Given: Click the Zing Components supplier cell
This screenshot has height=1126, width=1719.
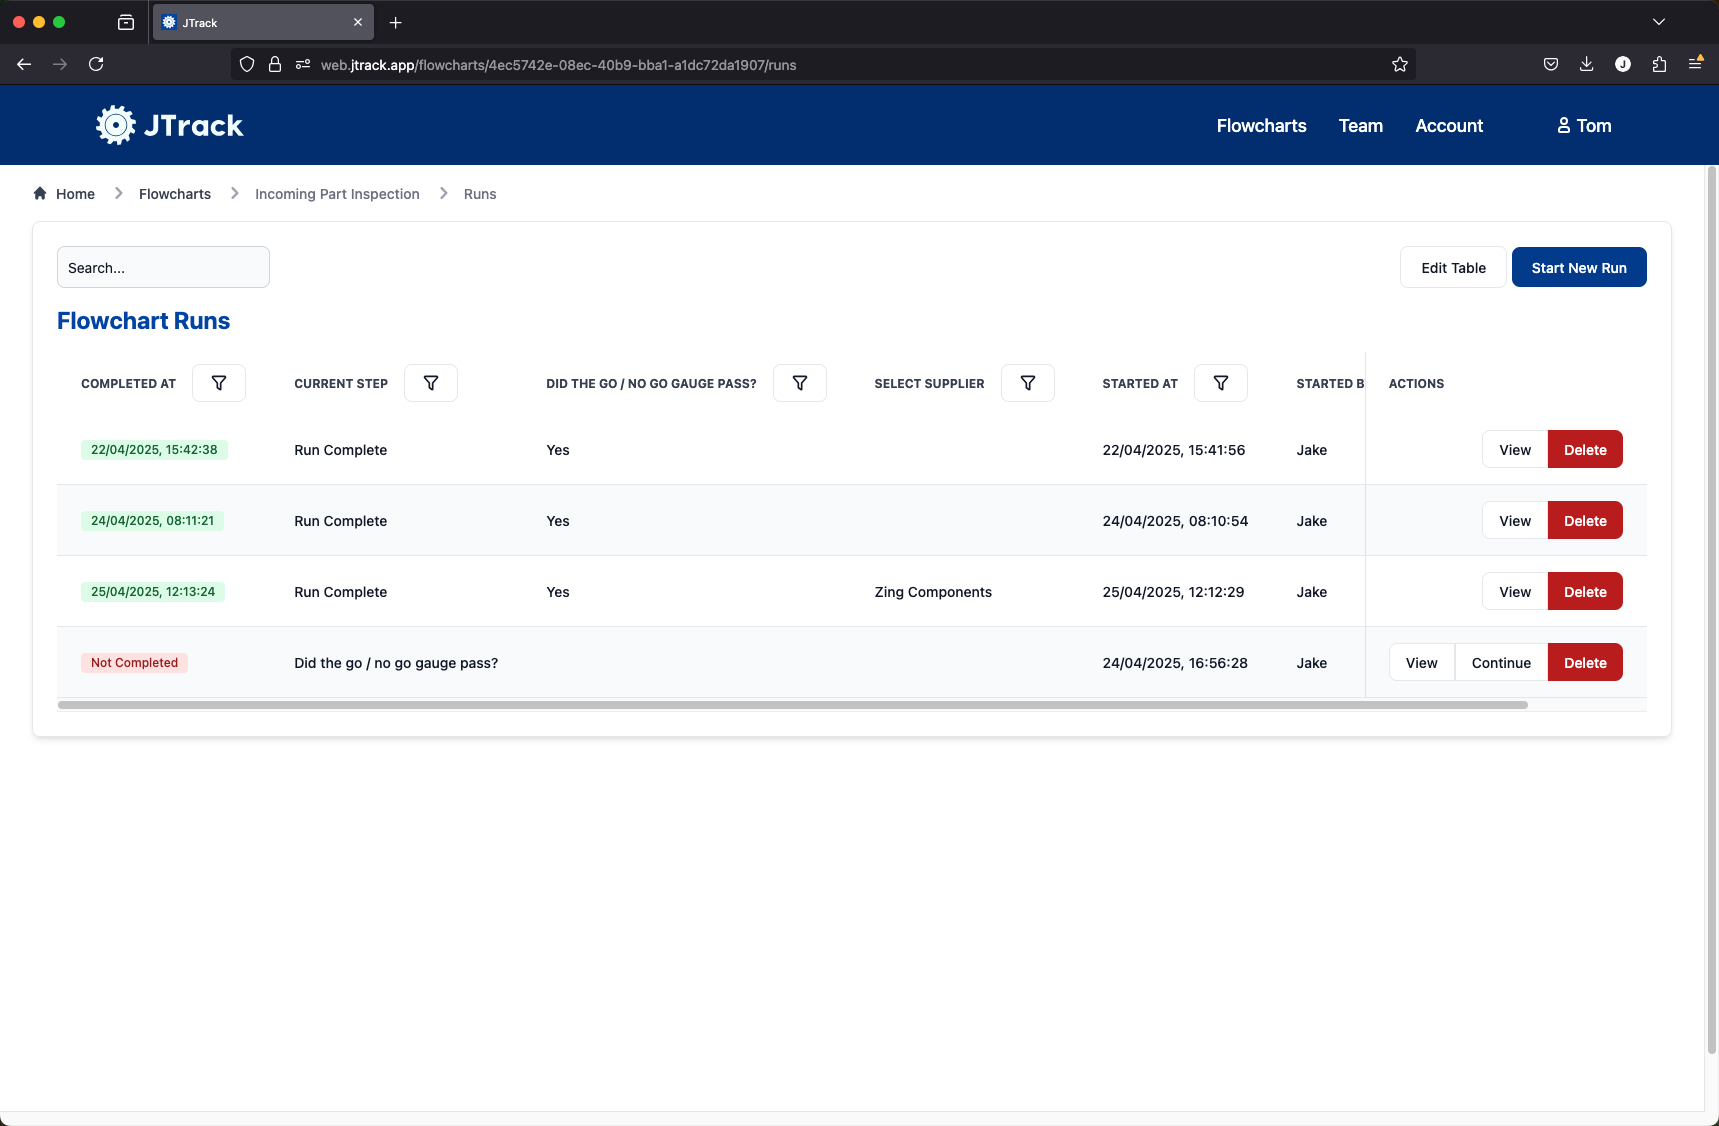Looking at the screenshot, I should click(932, 592).
